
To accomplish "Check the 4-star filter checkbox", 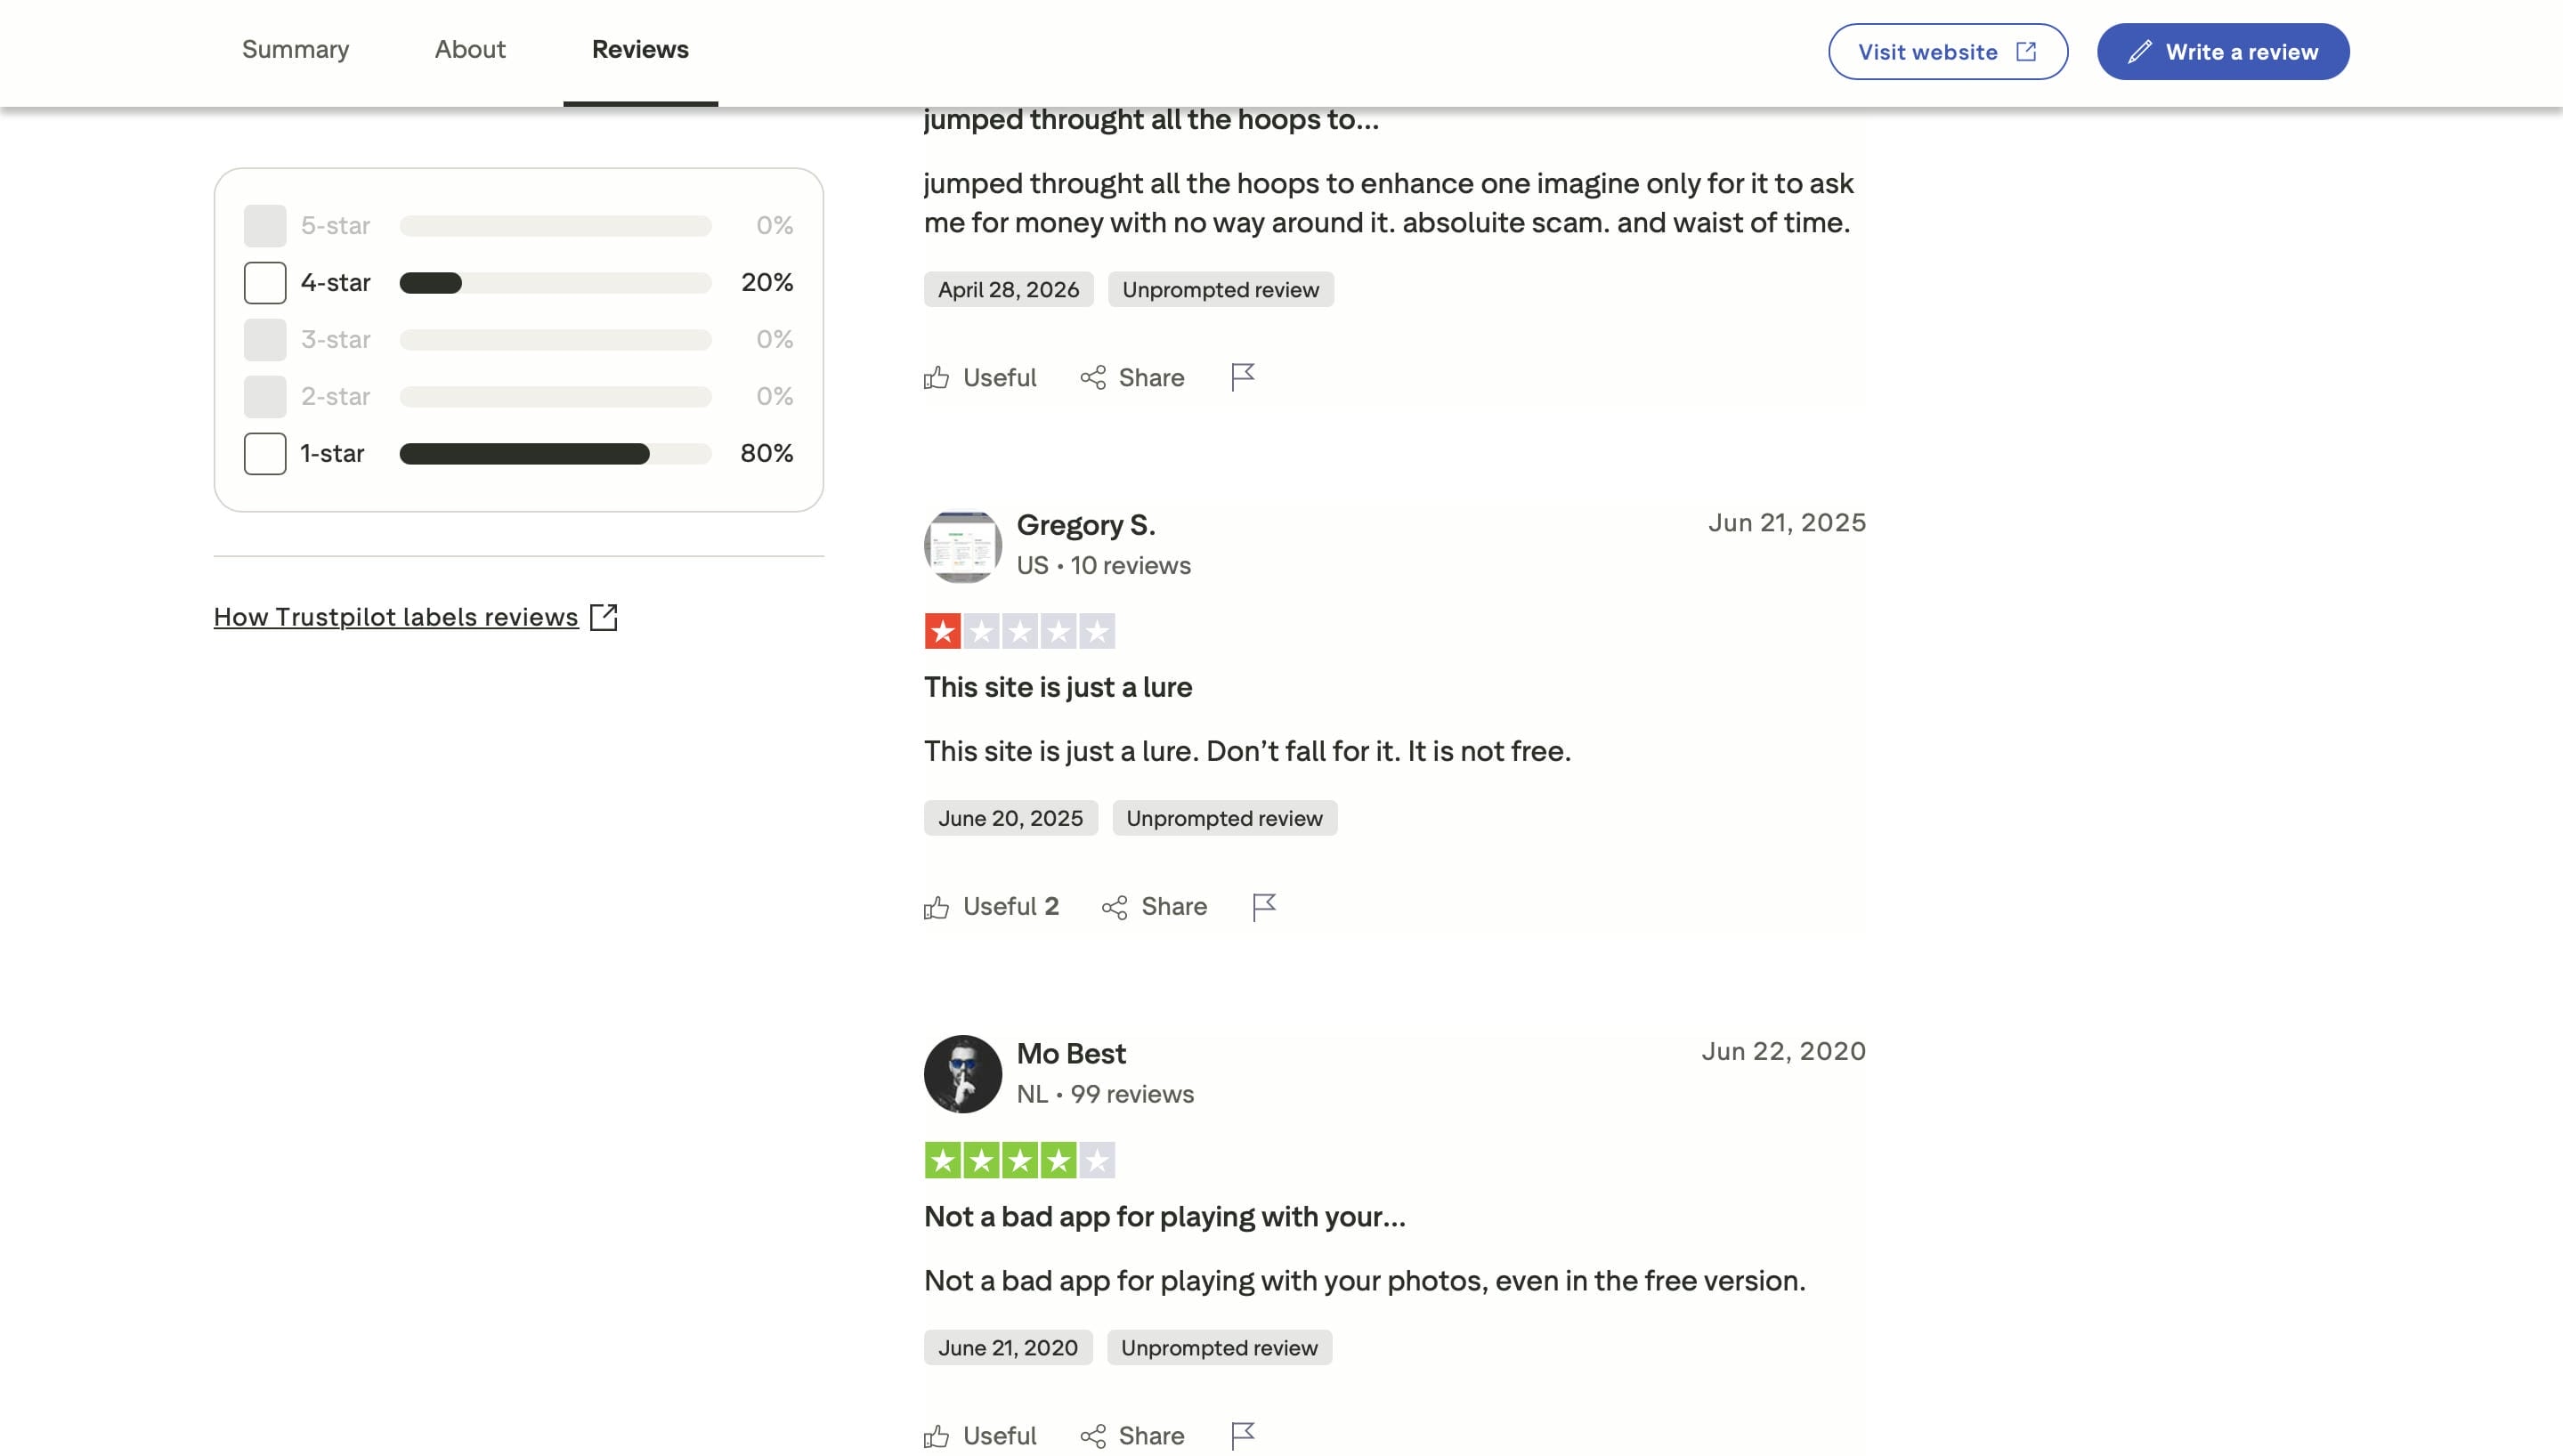I will point(265,283).
